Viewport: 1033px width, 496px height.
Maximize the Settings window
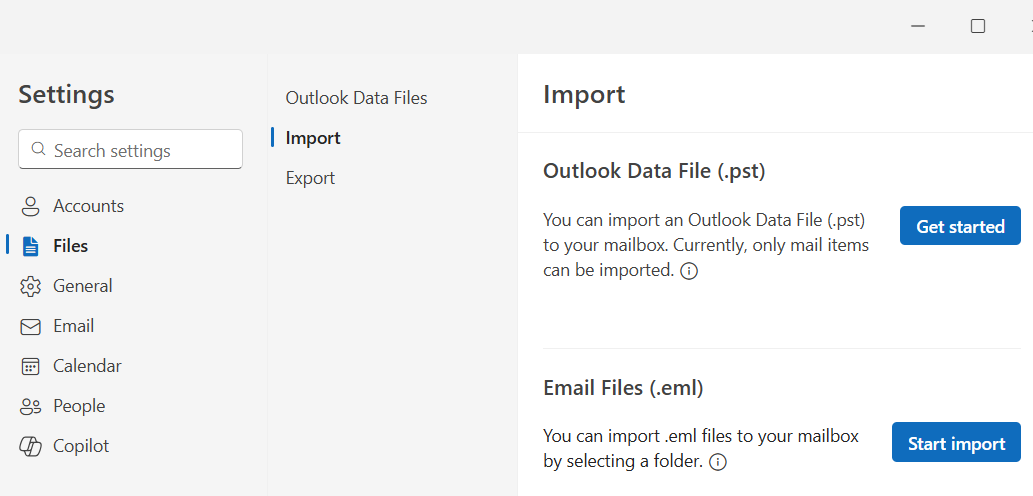click(978, 26)
